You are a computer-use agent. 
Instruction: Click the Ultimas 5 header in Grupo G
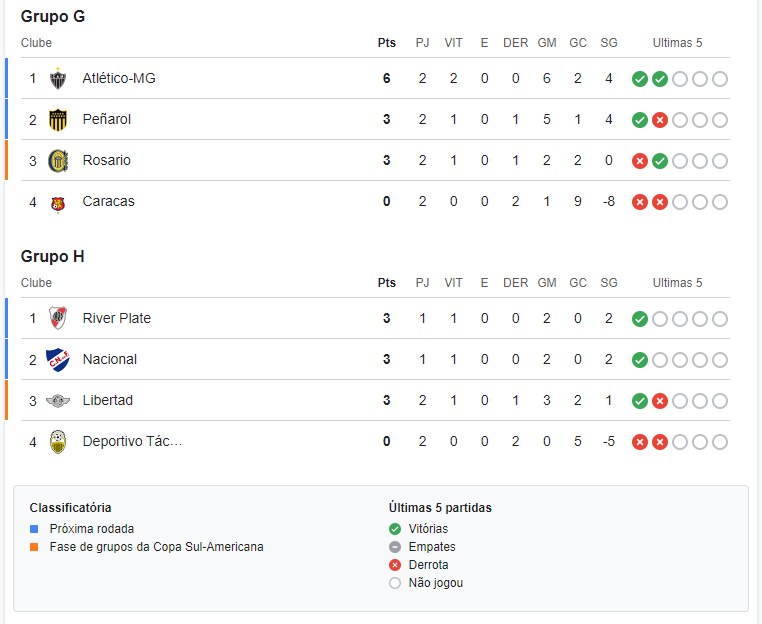tap(677, 43)
